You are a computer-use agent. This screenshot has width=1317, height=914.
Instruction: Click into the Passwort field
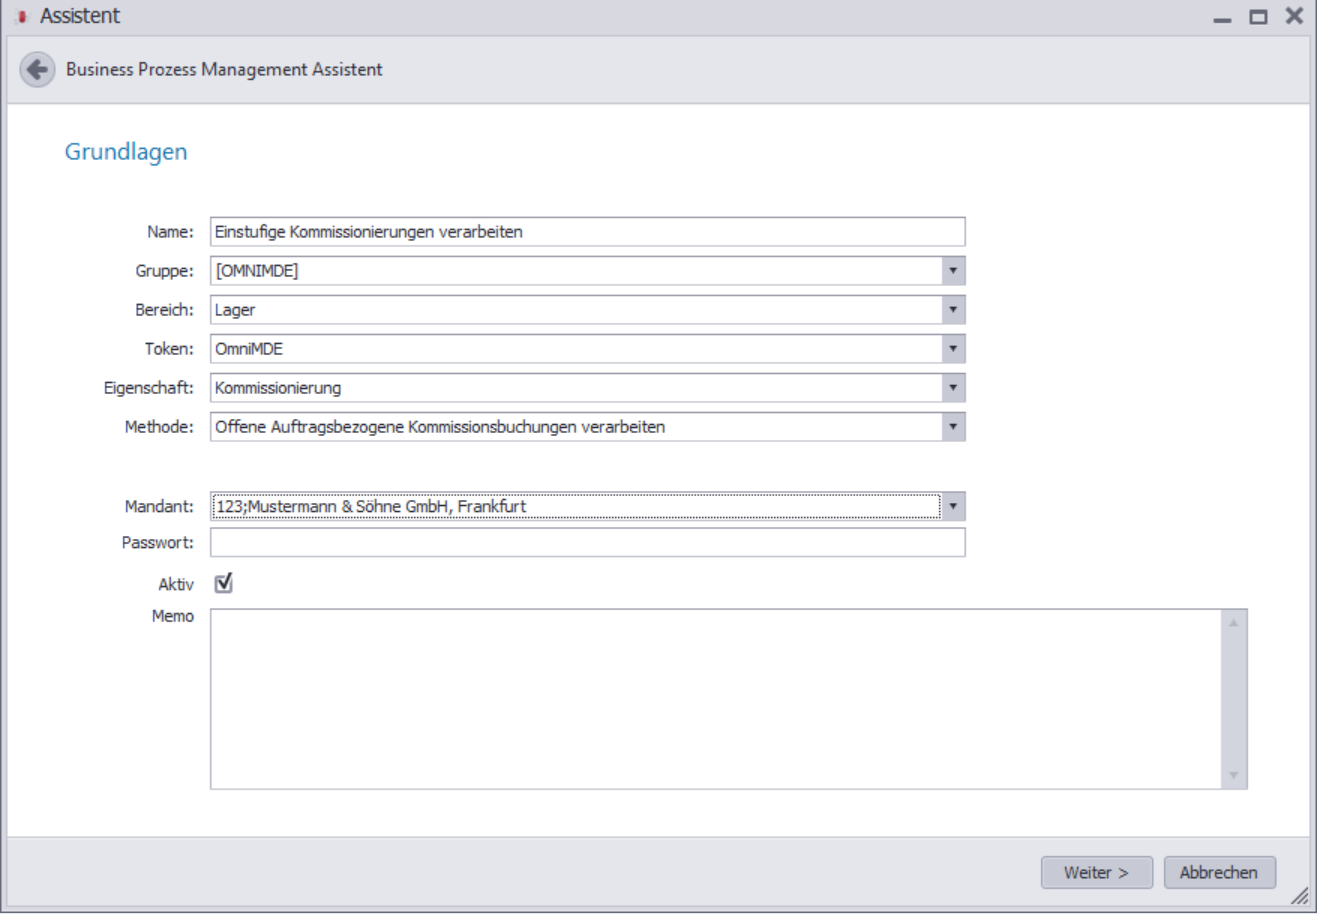[588, 542]
